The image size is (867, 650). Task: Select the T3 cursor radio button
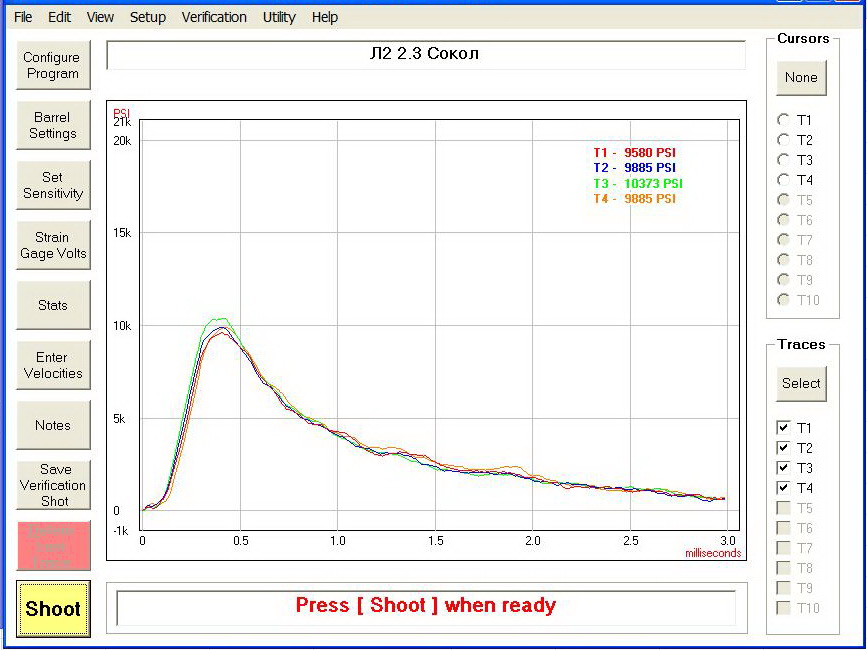(x=784, y=160)
